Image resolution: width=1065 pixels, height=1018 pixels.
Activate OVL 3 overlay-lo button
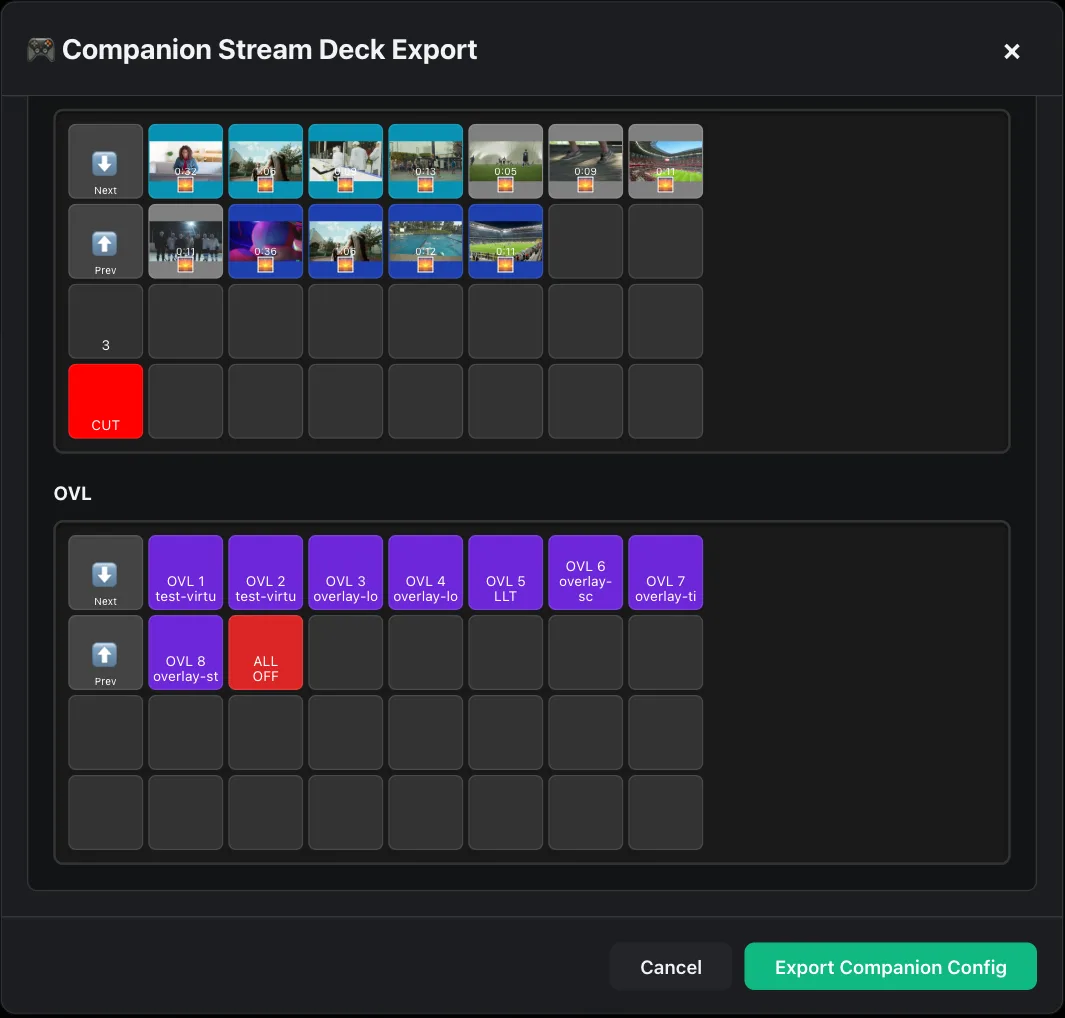click(346, 572)
